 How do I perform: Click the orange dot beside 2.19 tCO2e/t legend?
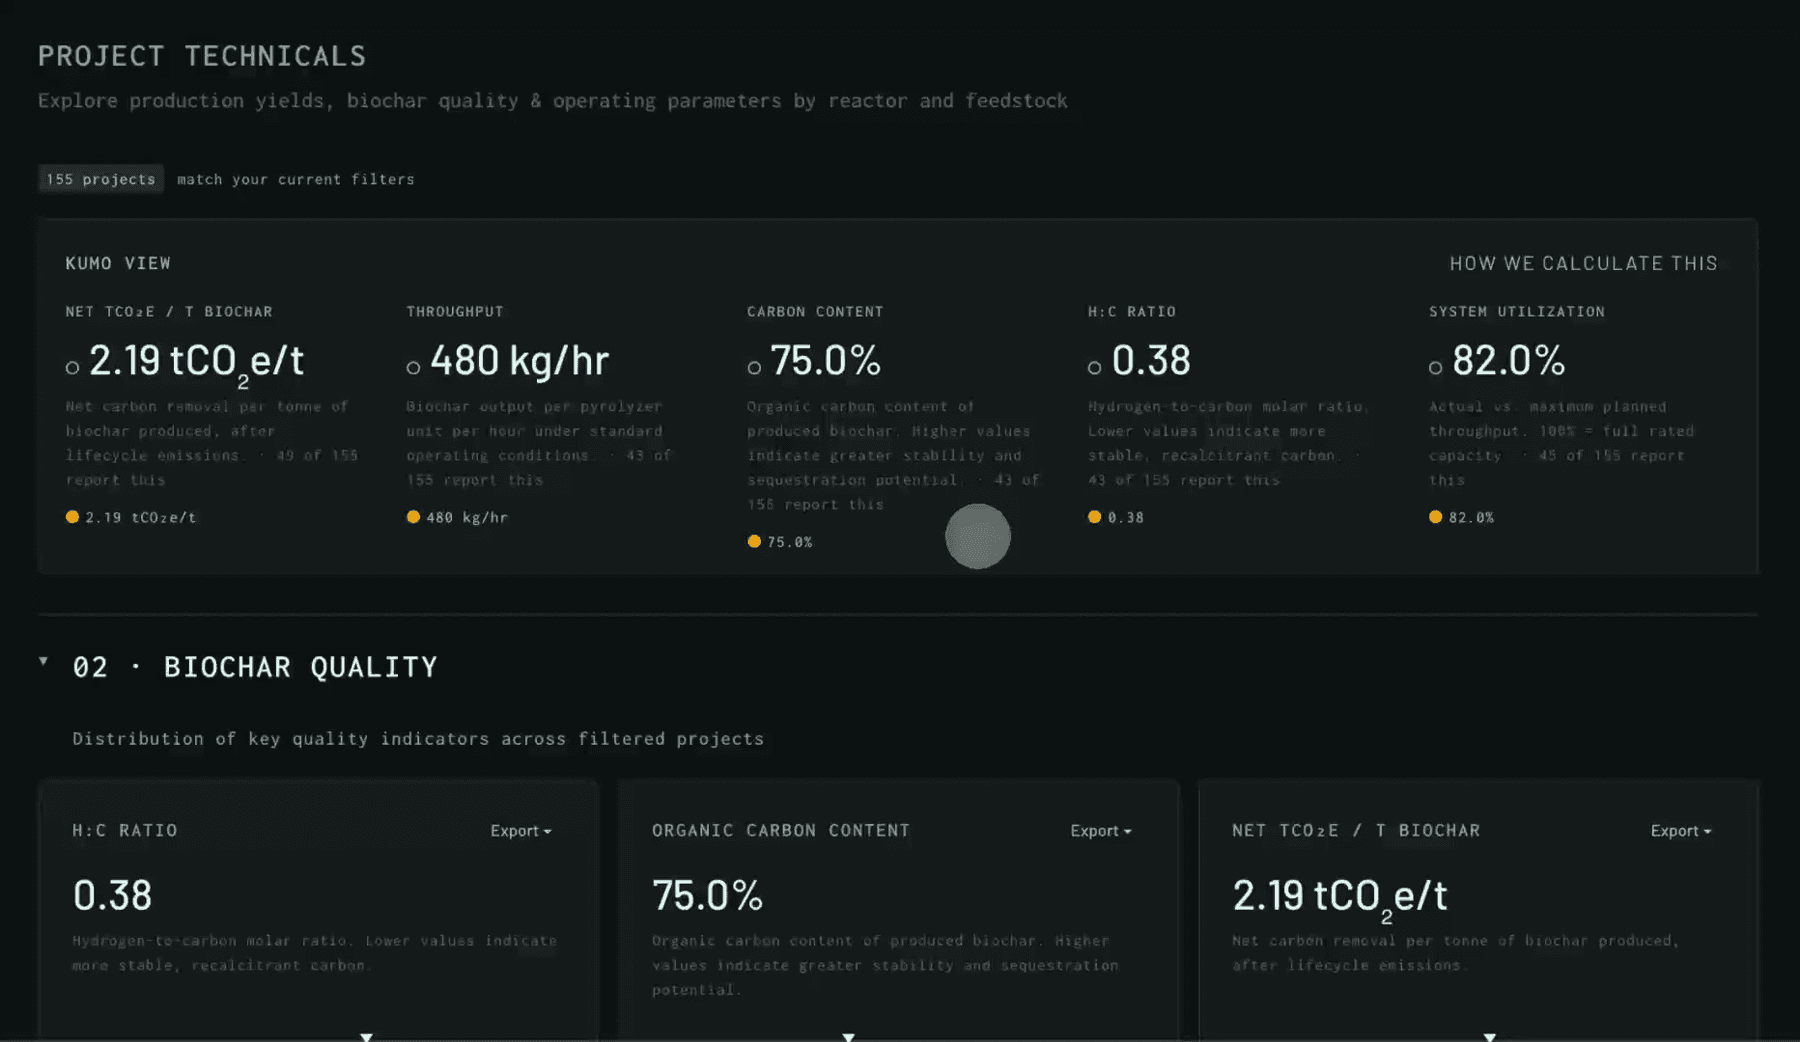point(72,517)
